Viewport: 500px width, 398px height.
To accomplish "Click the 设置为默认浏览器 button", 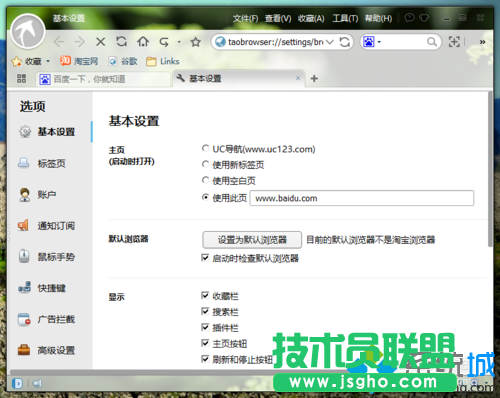I will point(252,240).
